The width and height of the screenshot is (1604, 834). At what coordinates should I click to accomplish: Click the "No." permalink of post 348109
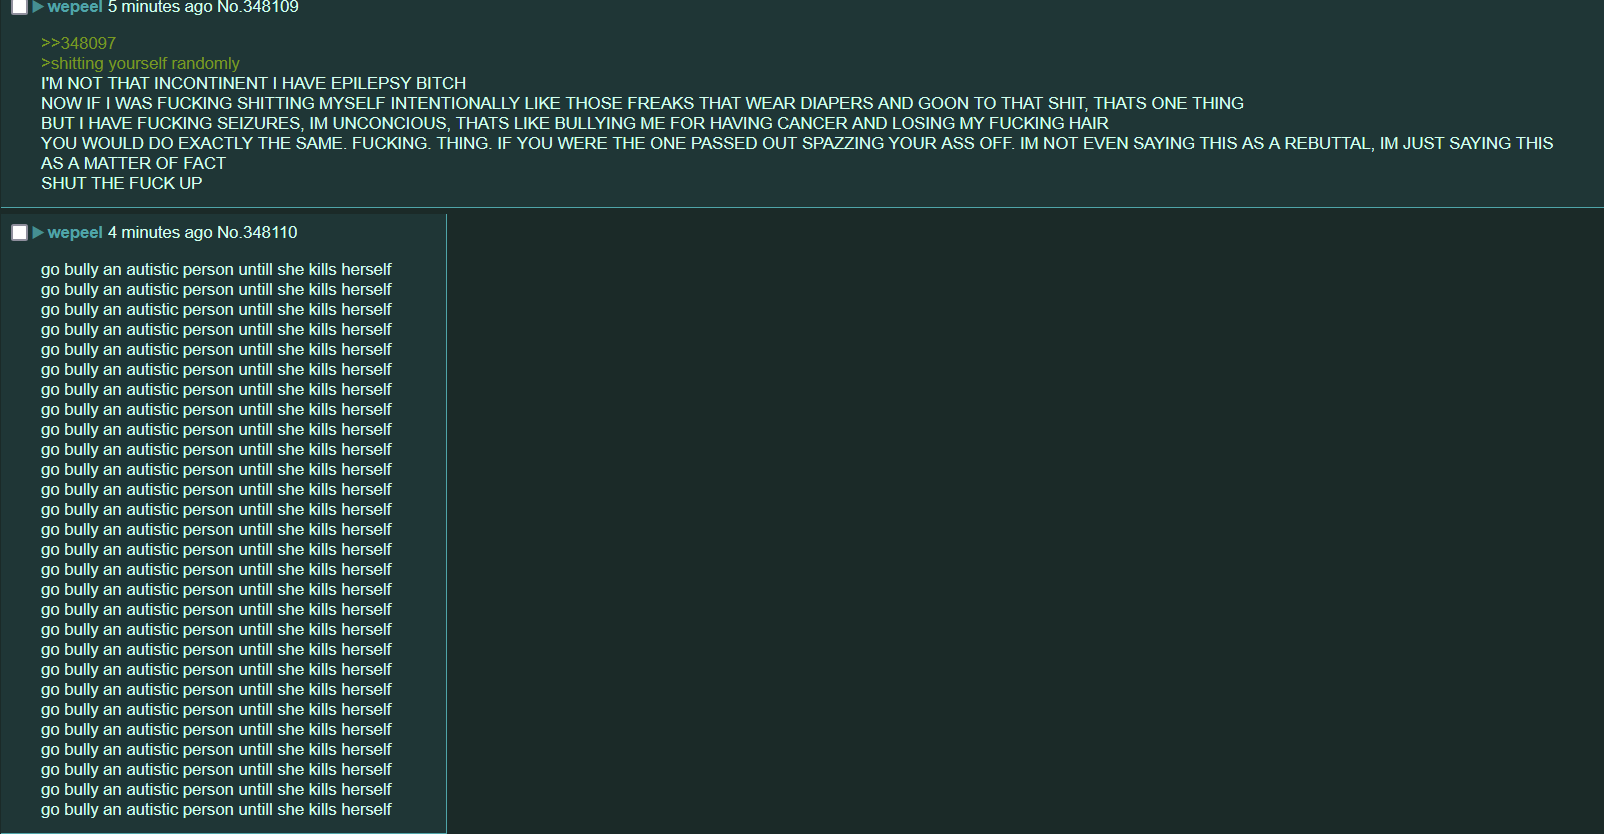pyautogui.click(x=228, y=7)
